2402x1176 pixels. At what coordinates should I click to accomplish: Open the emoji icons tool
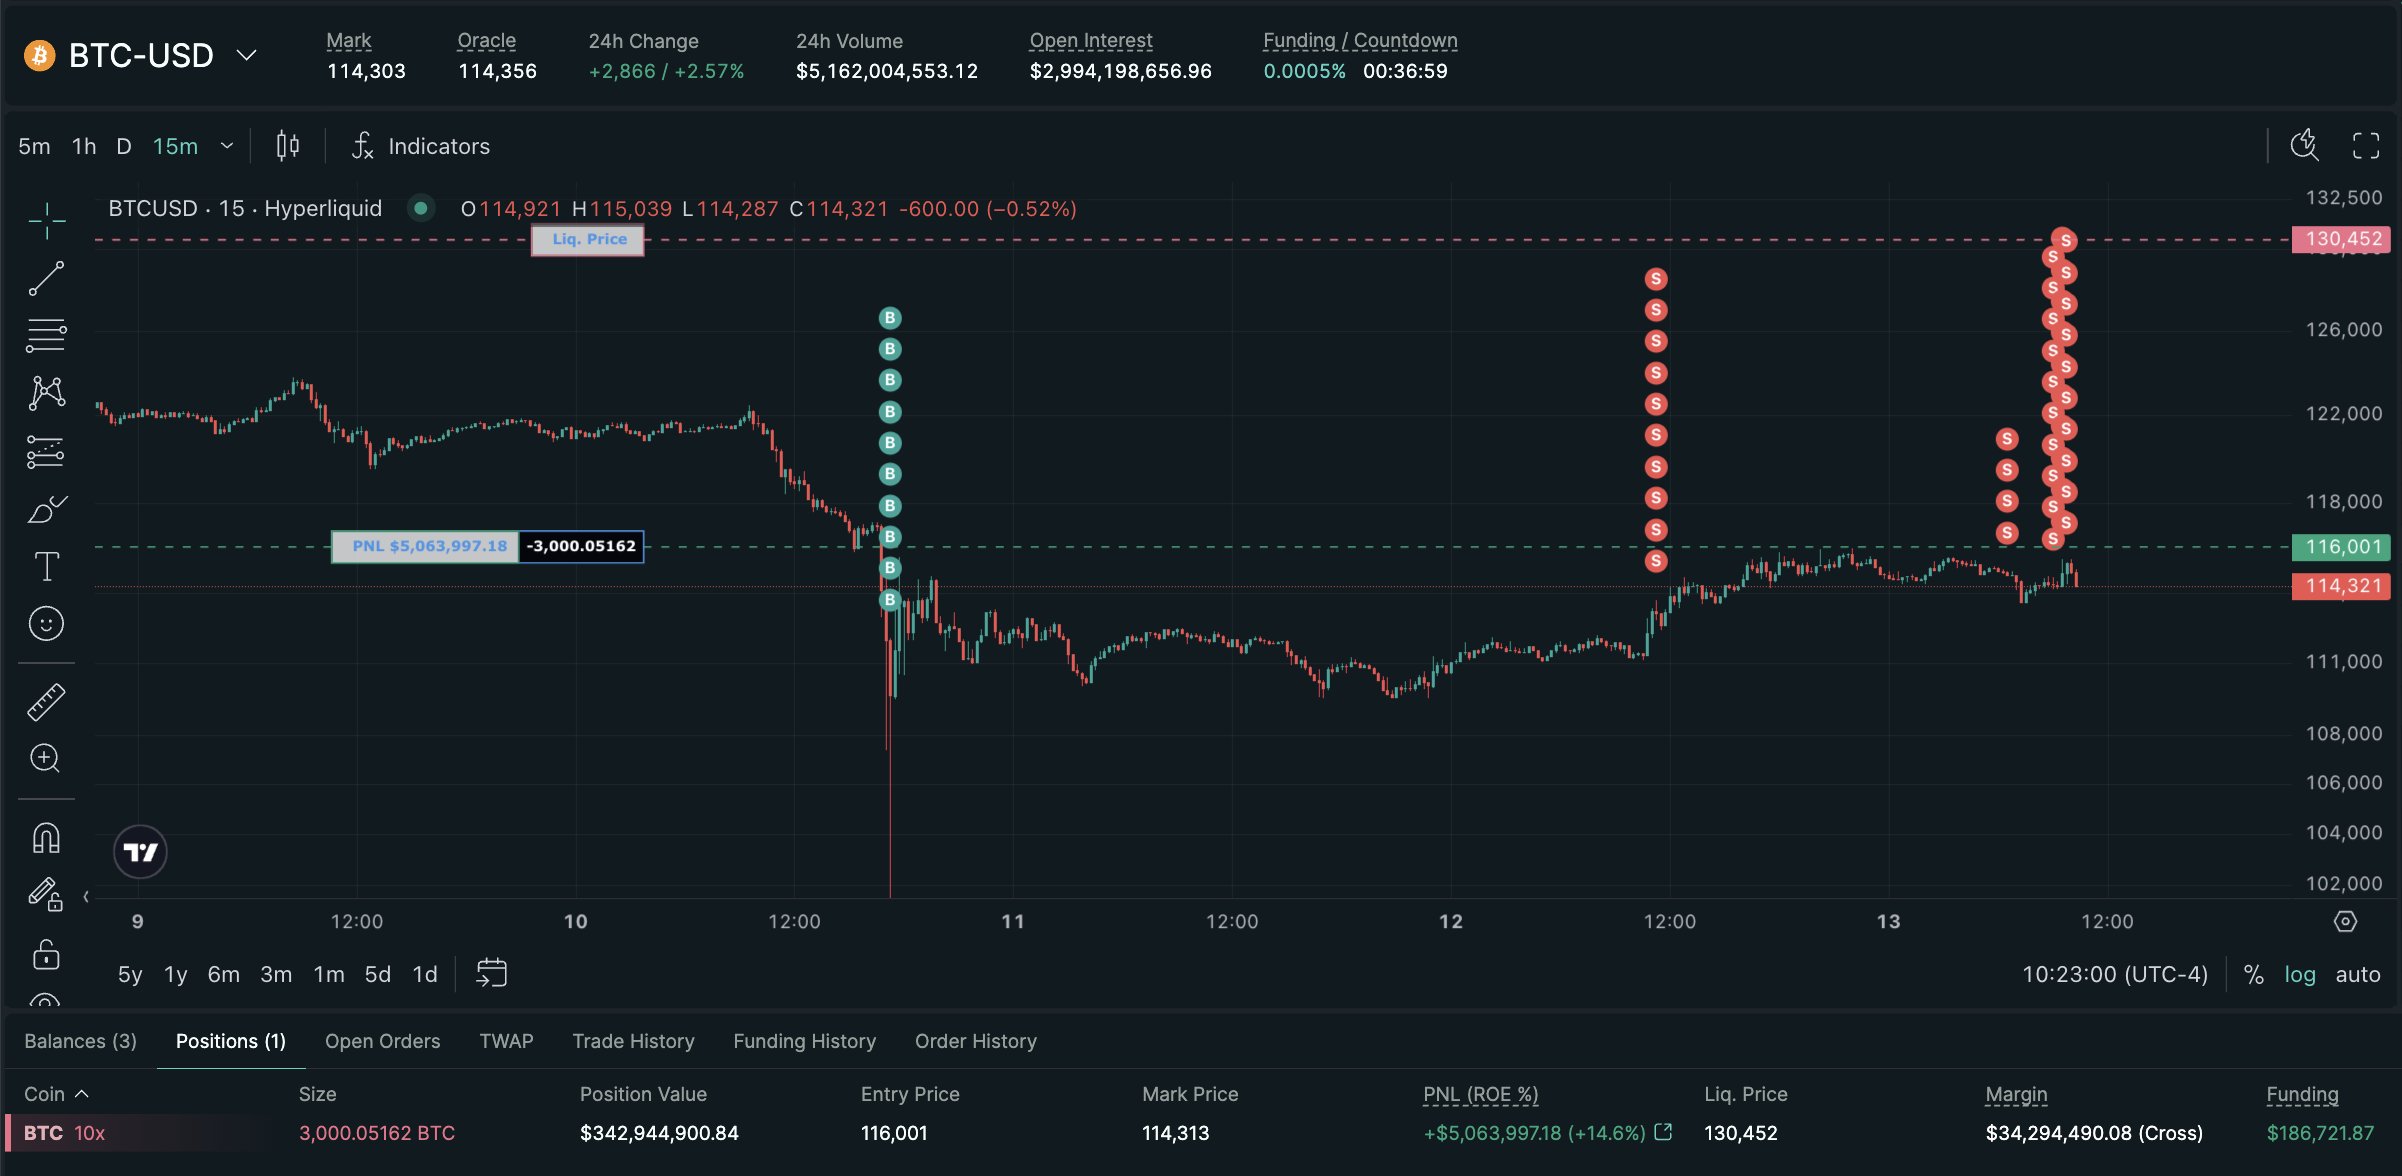[46, 624]
